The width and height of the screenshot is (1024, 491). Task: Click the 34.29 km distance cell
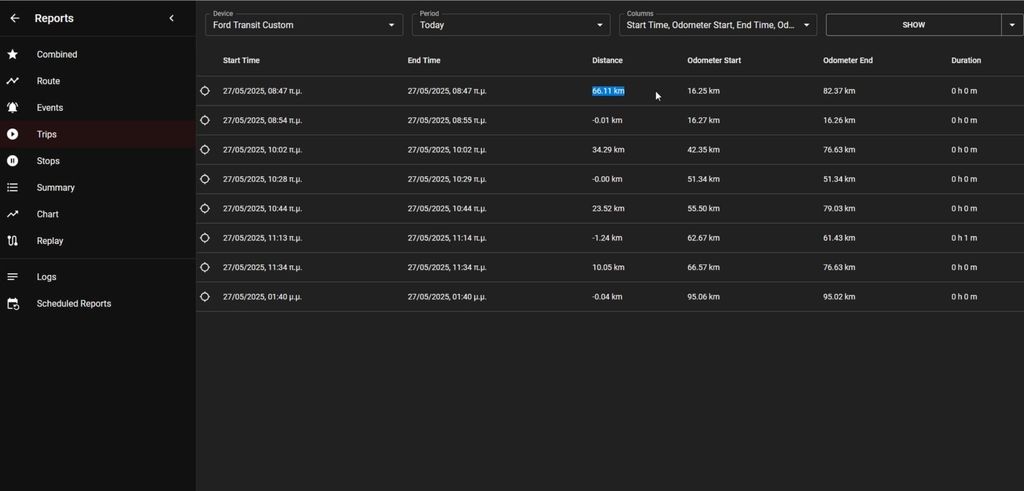coord(608,150)
